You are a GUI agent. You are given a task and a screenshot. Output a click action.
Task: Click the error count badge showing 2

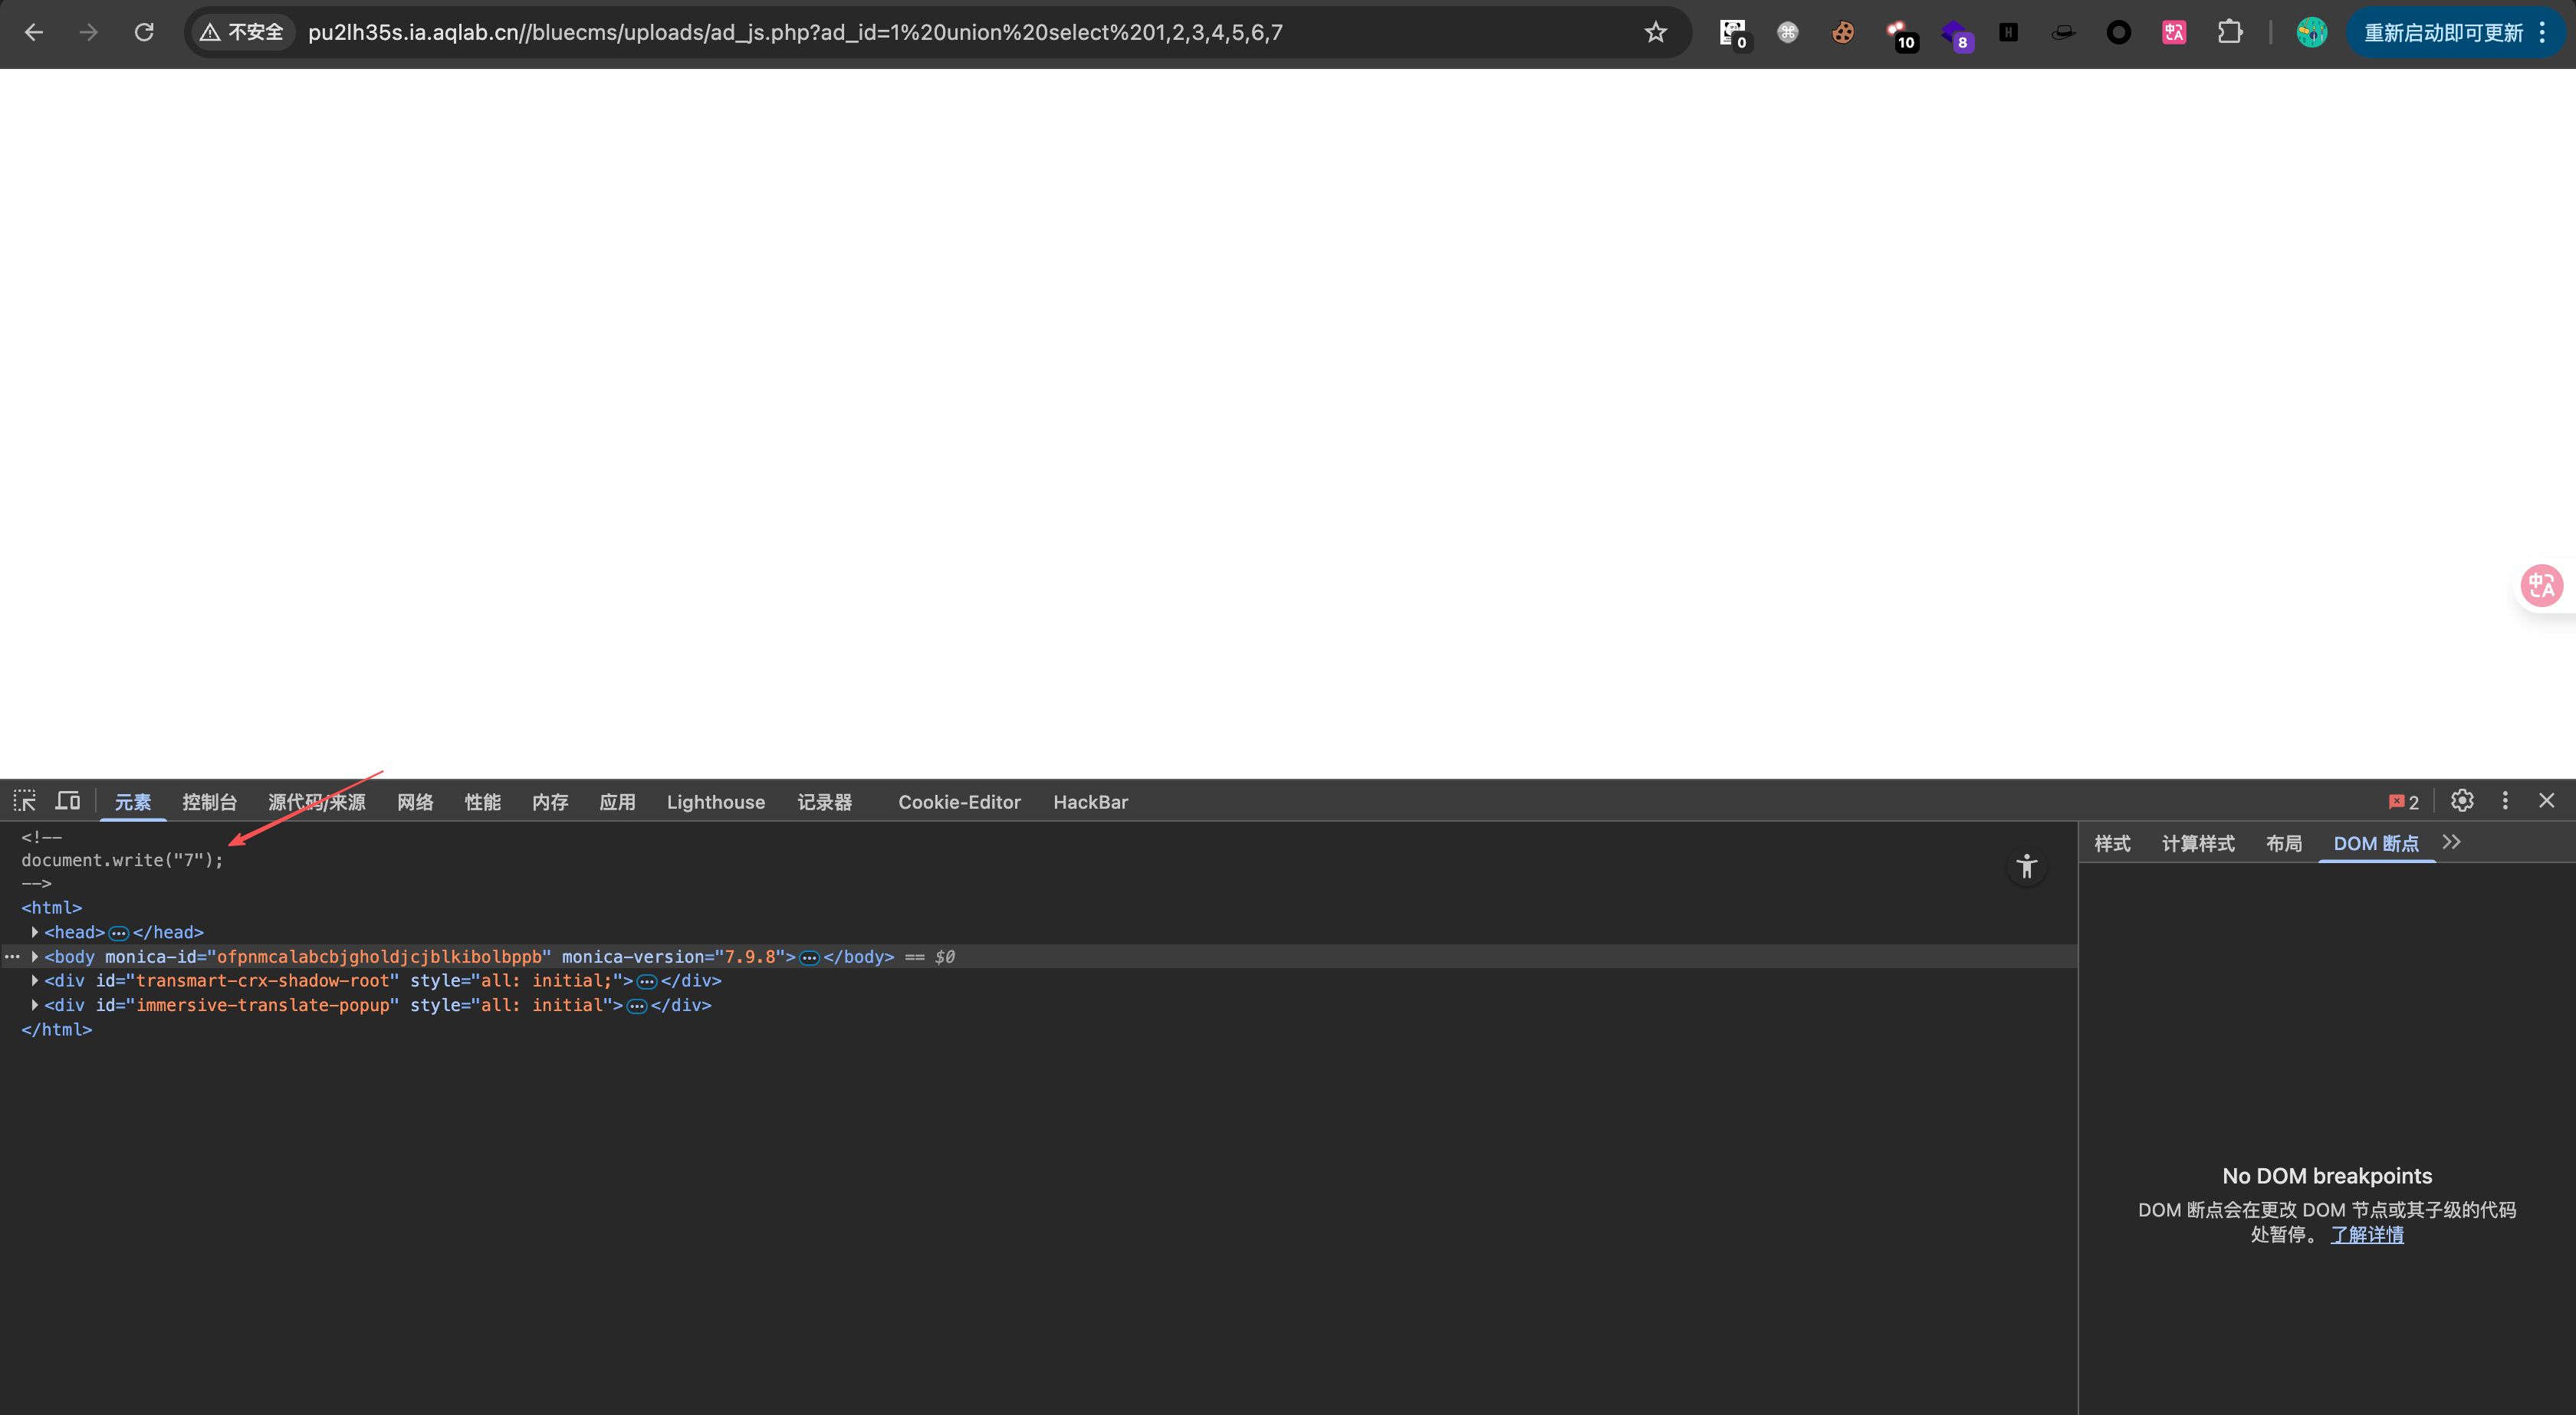(x=2403, y=802)
